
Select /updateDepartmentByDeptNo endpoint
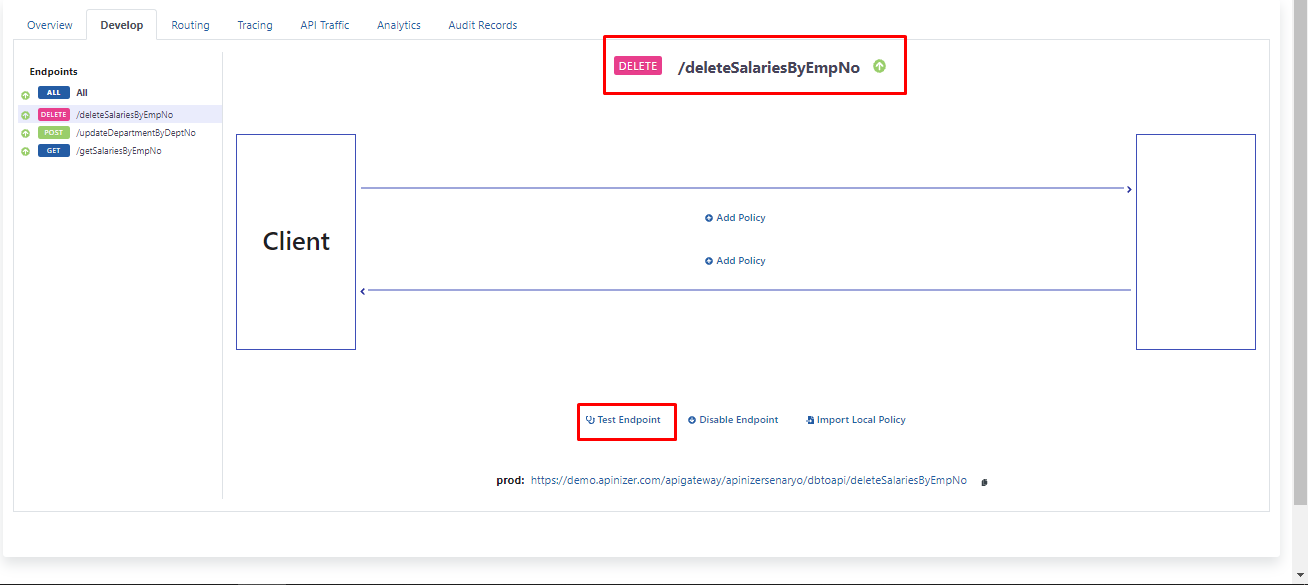[135, 133]
